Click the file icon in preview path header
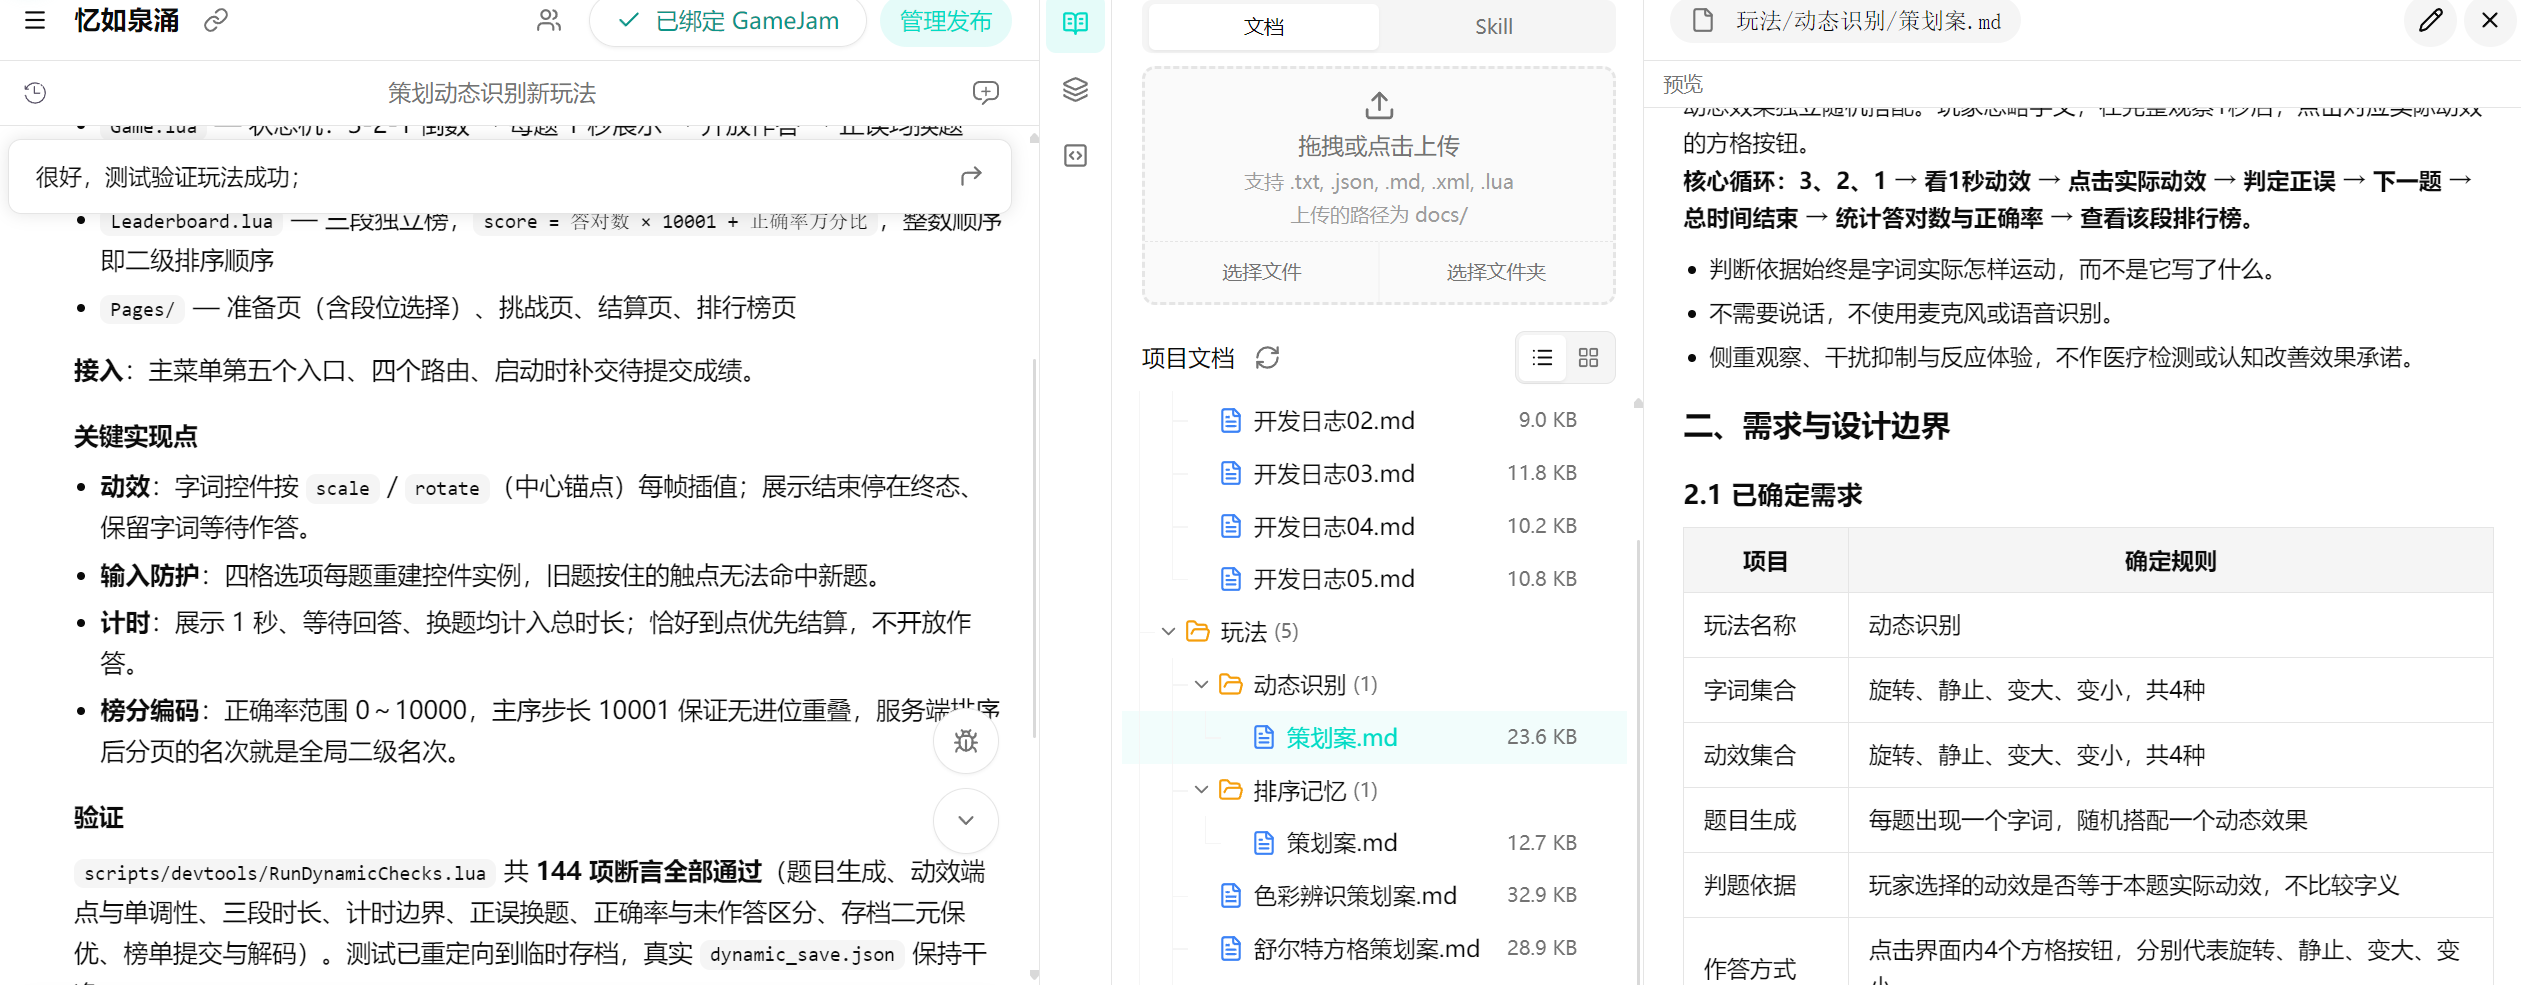This screenshot has width=2521, height=985. [1703, 20]
